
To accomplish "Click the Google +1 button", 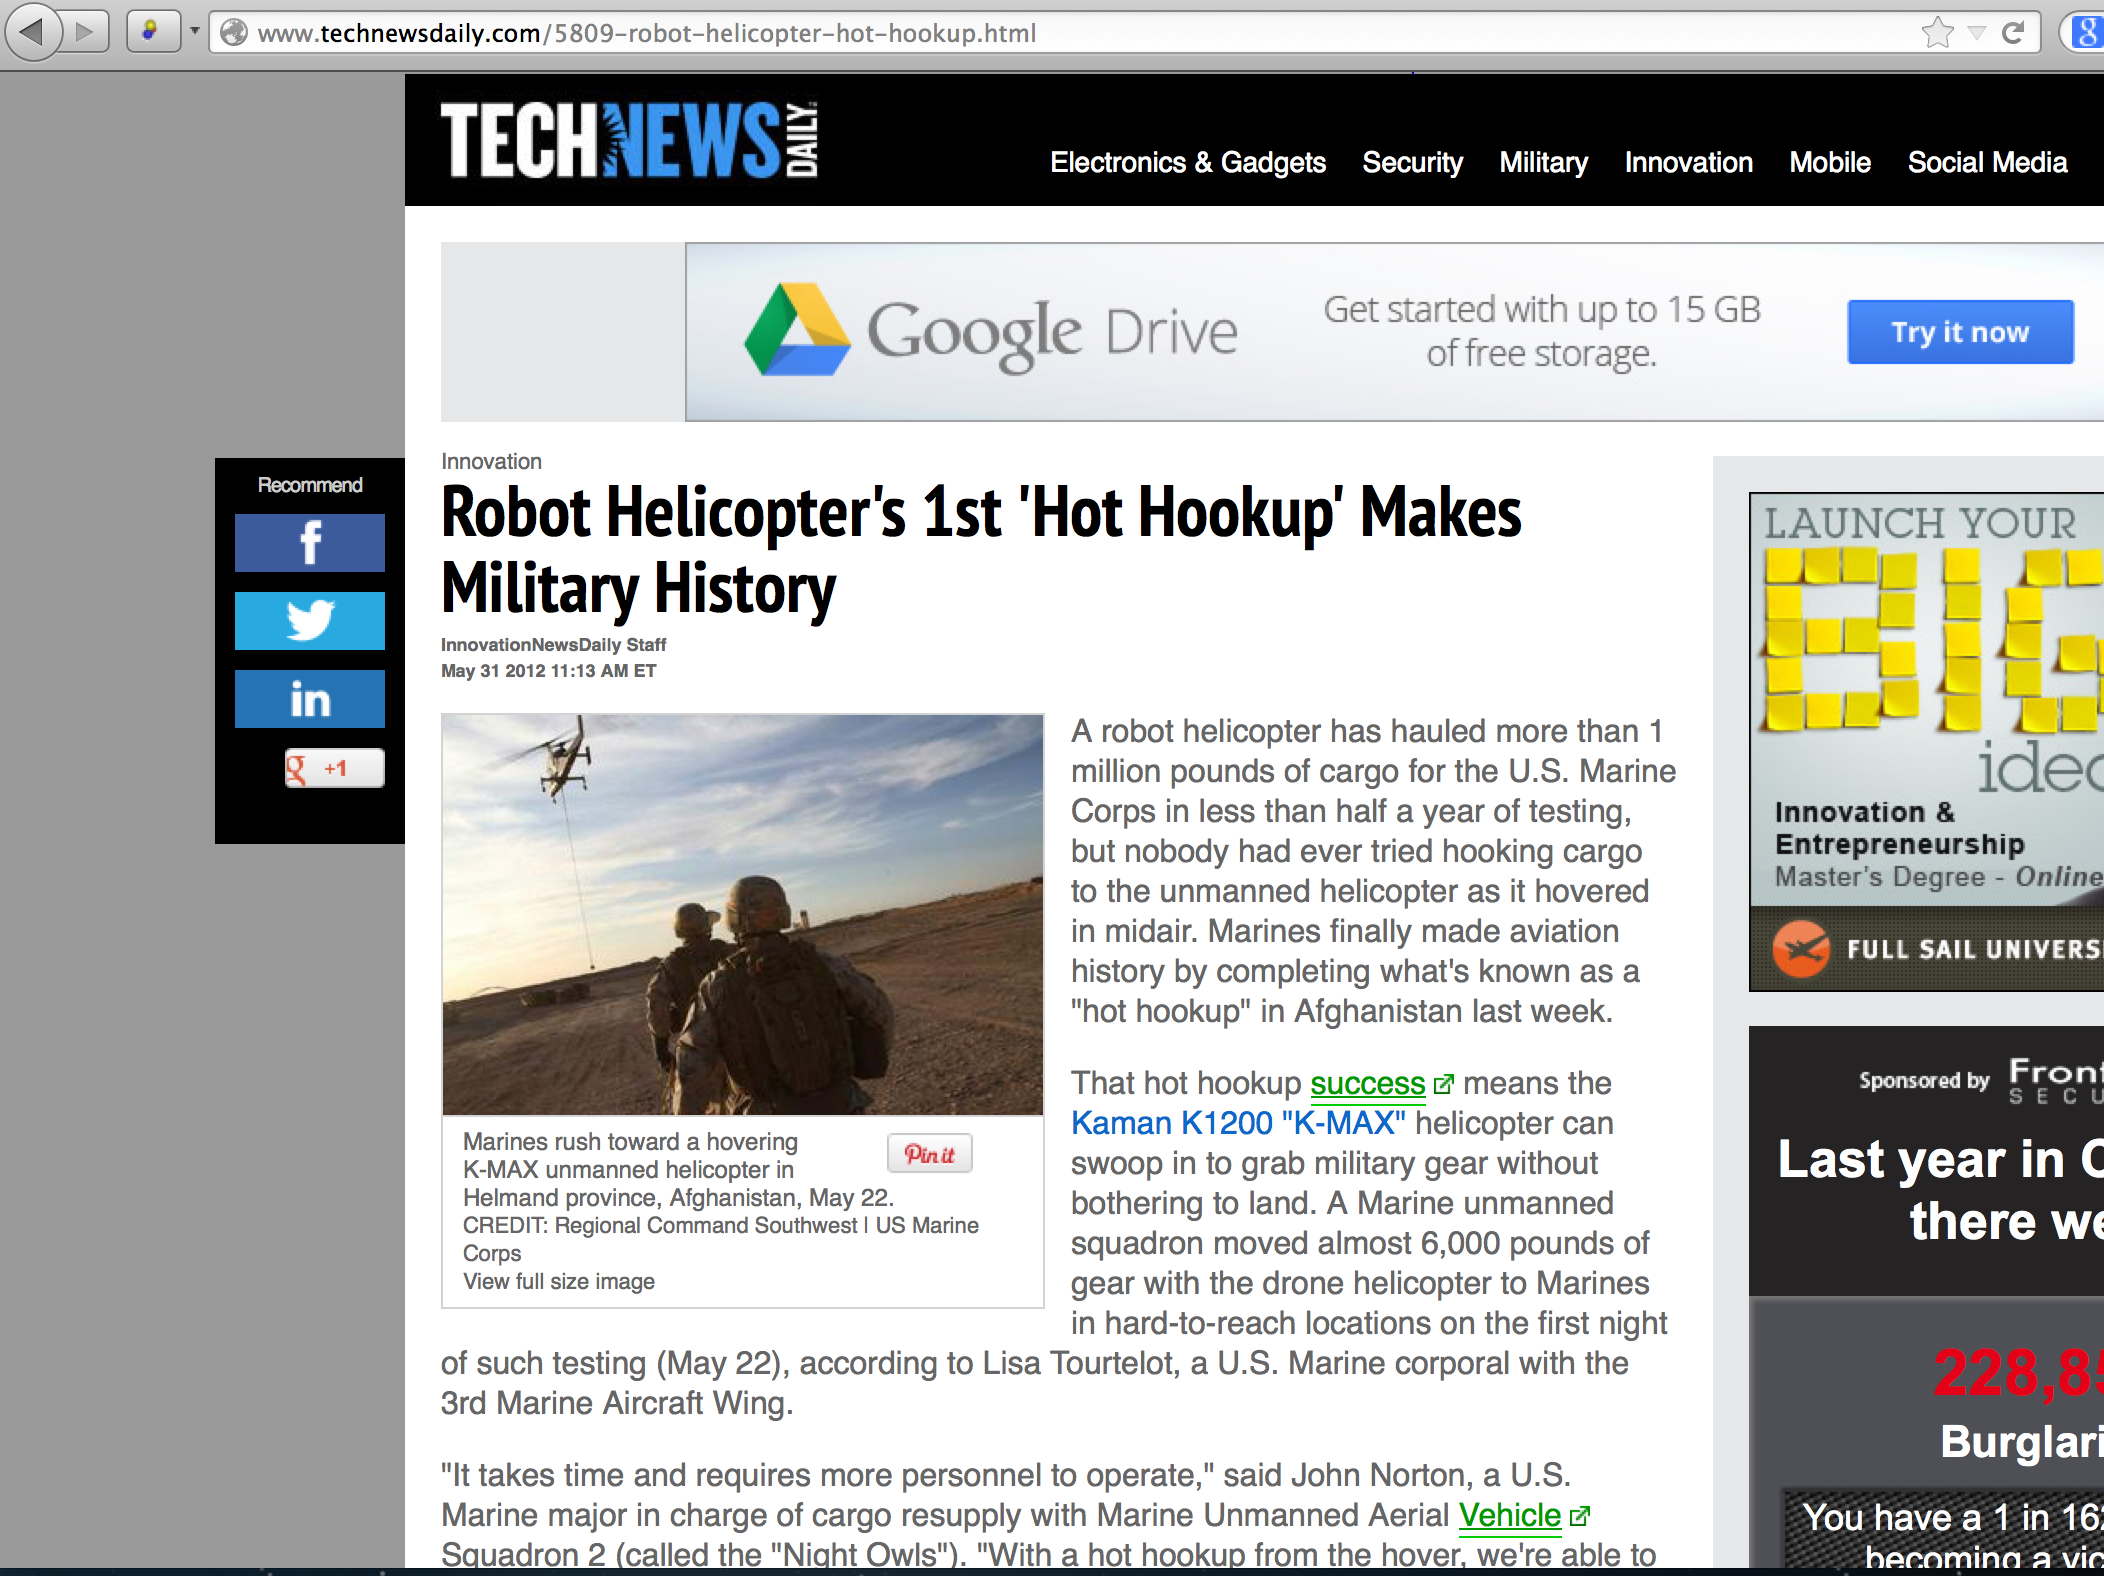I will click(333, 768).
